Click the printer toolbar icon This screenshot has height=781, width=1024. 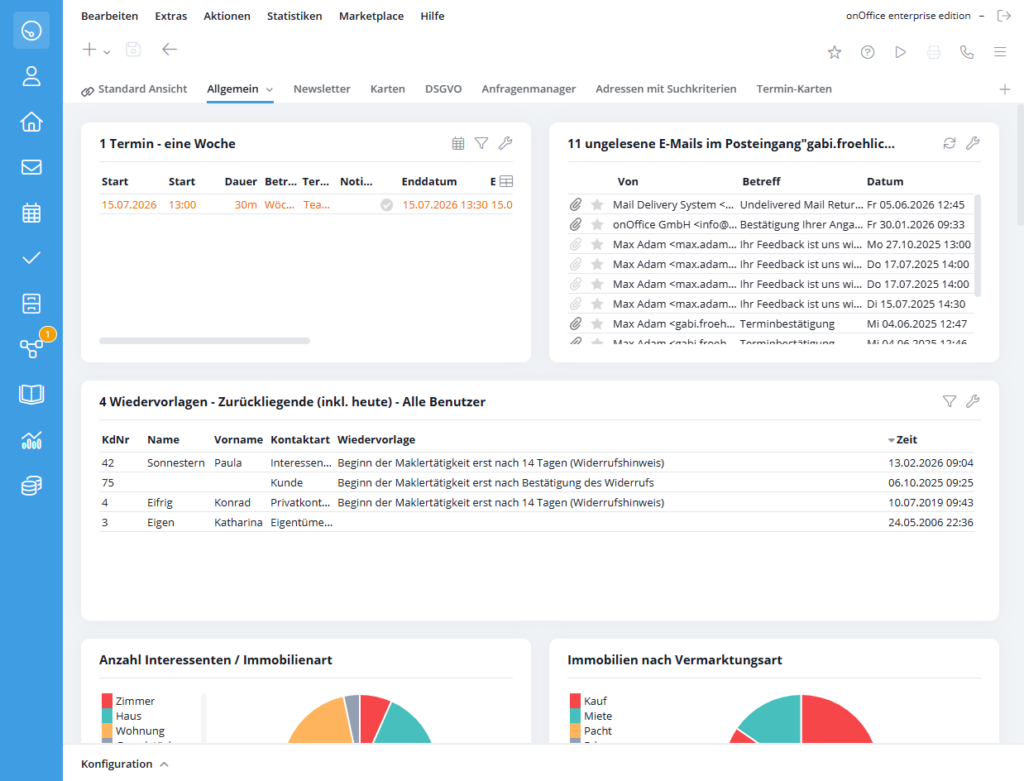tap(934, 52)
